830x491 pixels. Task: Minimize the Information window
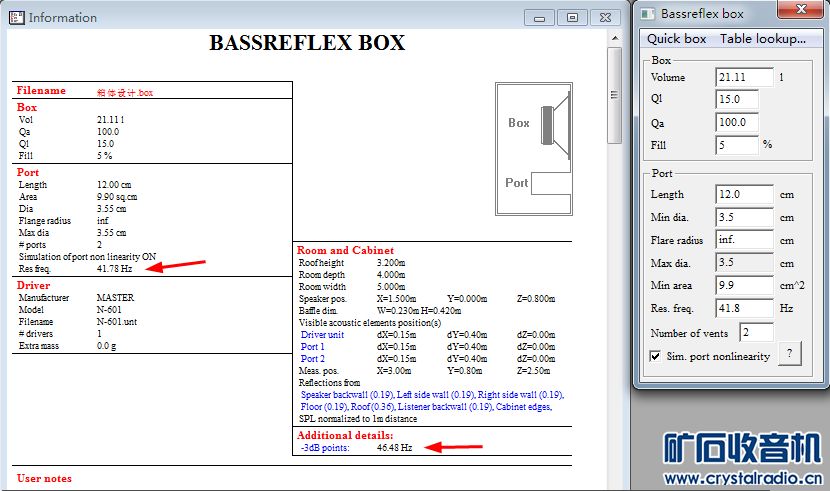tap(539, 17)
